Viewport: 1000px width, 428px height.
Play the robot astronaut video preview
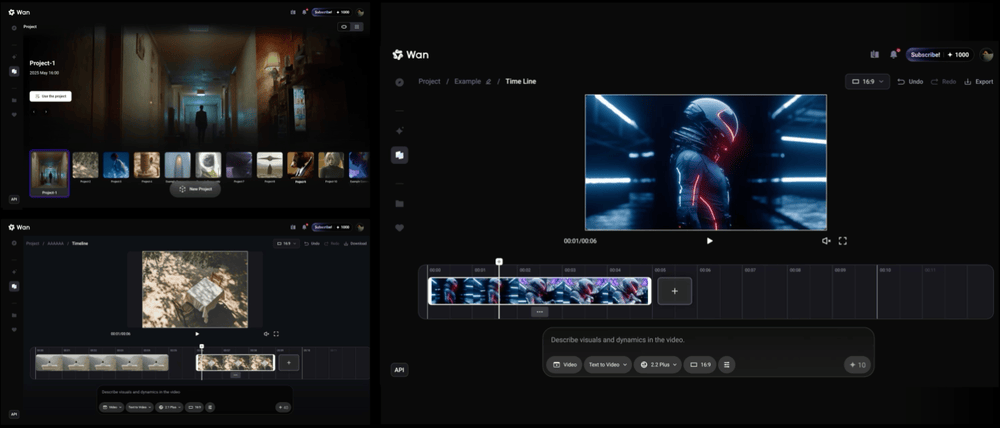point(709,241)
